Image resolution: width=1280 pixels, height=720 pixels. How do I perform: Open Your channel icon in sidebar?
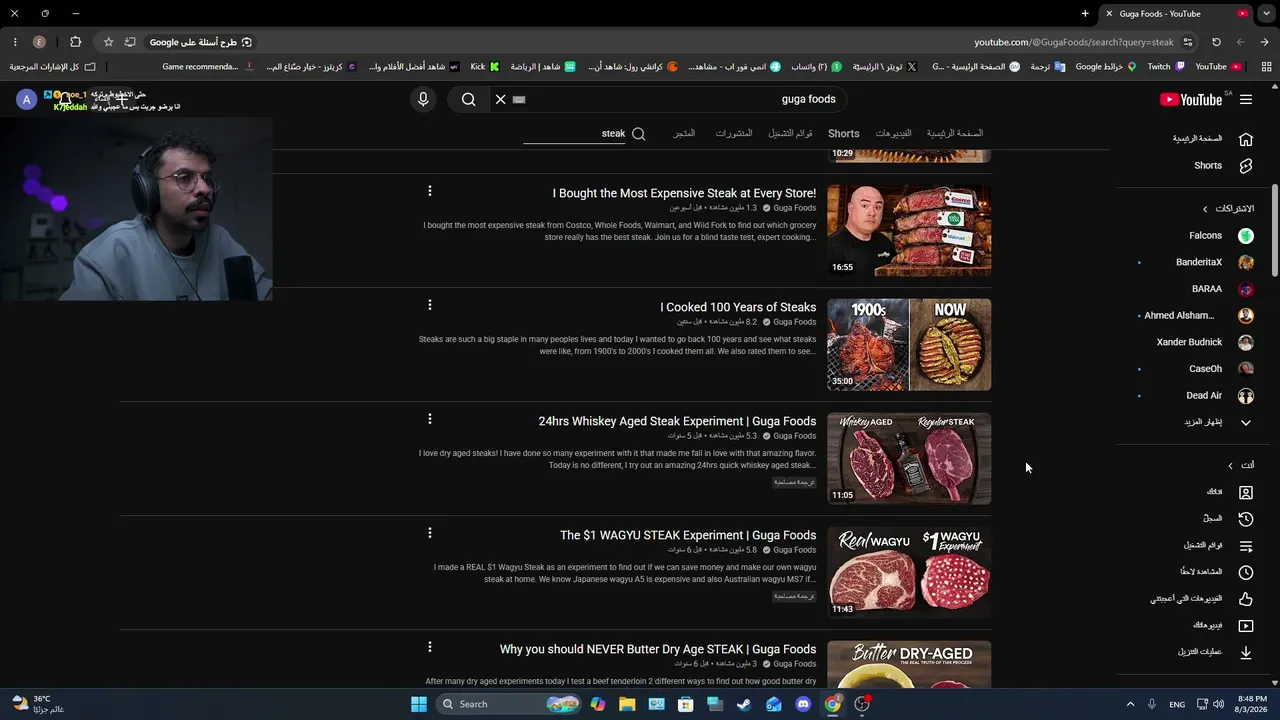(x=1246, y=492)
